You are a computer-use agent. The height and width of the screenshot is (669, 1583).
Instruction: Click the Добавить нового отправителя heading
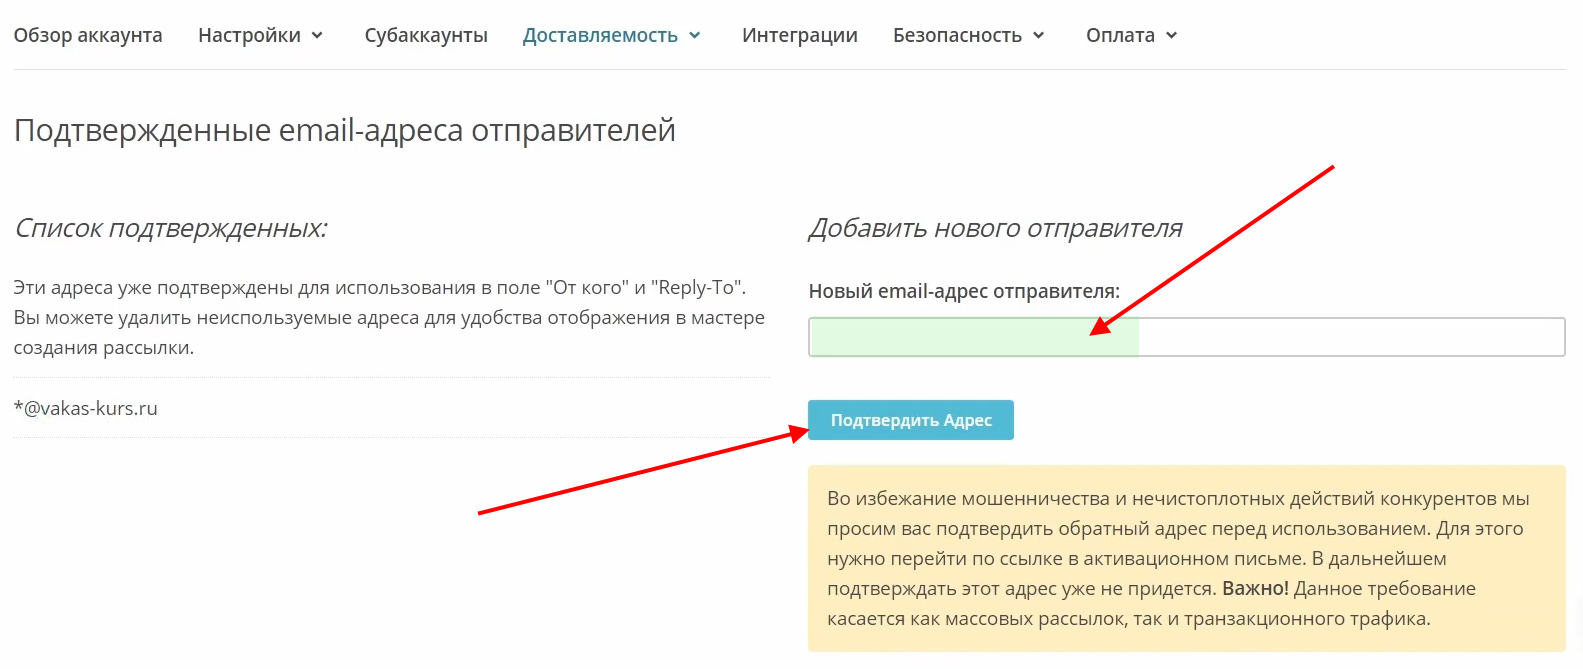(x=995, y=228)
